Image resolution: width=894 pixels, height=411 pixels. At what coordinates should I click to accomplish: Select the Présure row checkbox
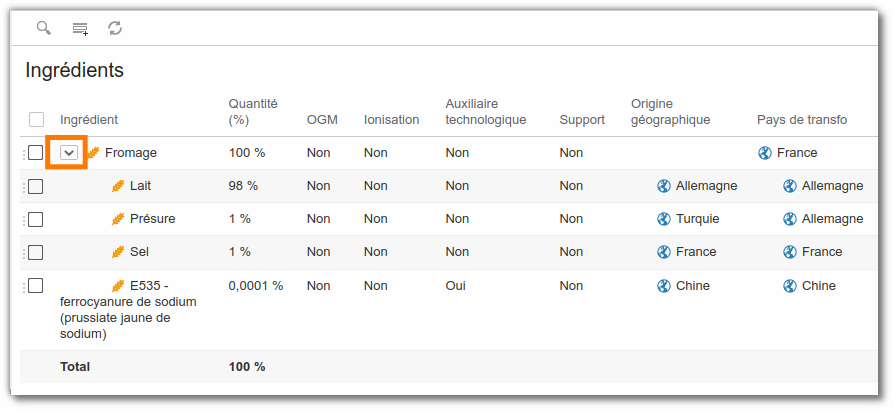(x=35, y=219)
